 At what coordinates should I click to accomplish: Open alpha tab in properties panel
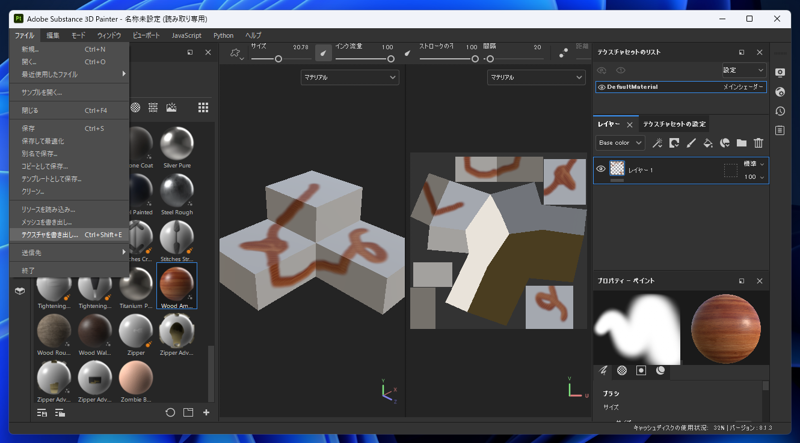(622, 371)
